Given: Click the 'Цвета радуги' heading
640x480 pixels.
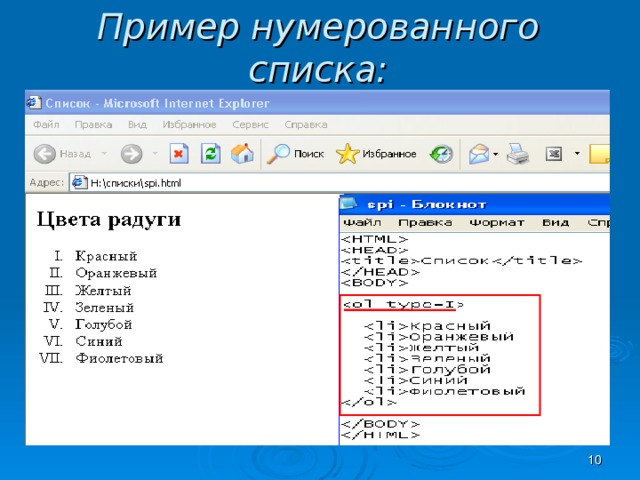Looking at the screenshot, I should click(x=109, y=219).
